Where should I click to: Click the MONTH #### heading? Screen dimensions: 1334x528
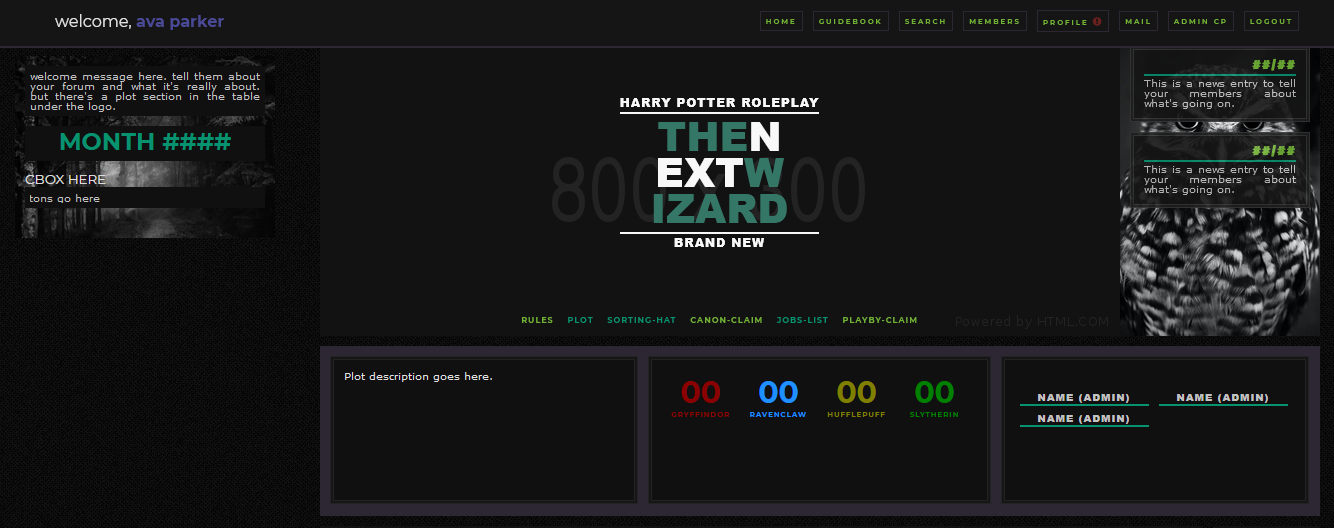pos(145,142)
